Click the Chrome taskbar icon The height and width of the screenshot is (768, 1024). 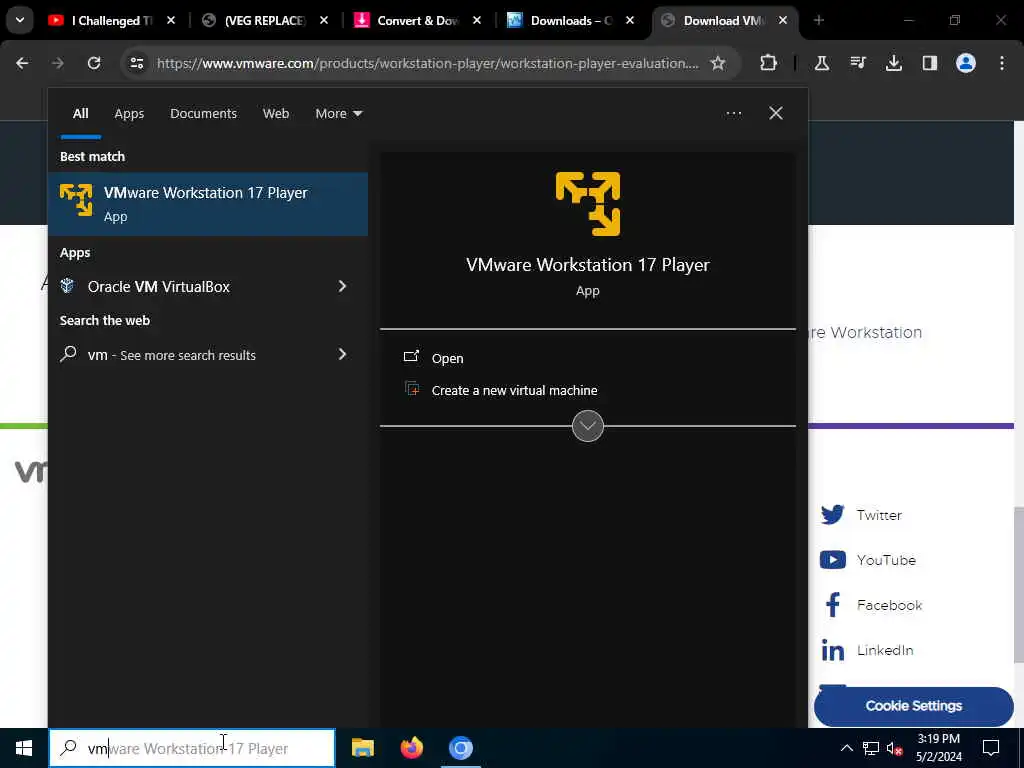coord(460,748)
